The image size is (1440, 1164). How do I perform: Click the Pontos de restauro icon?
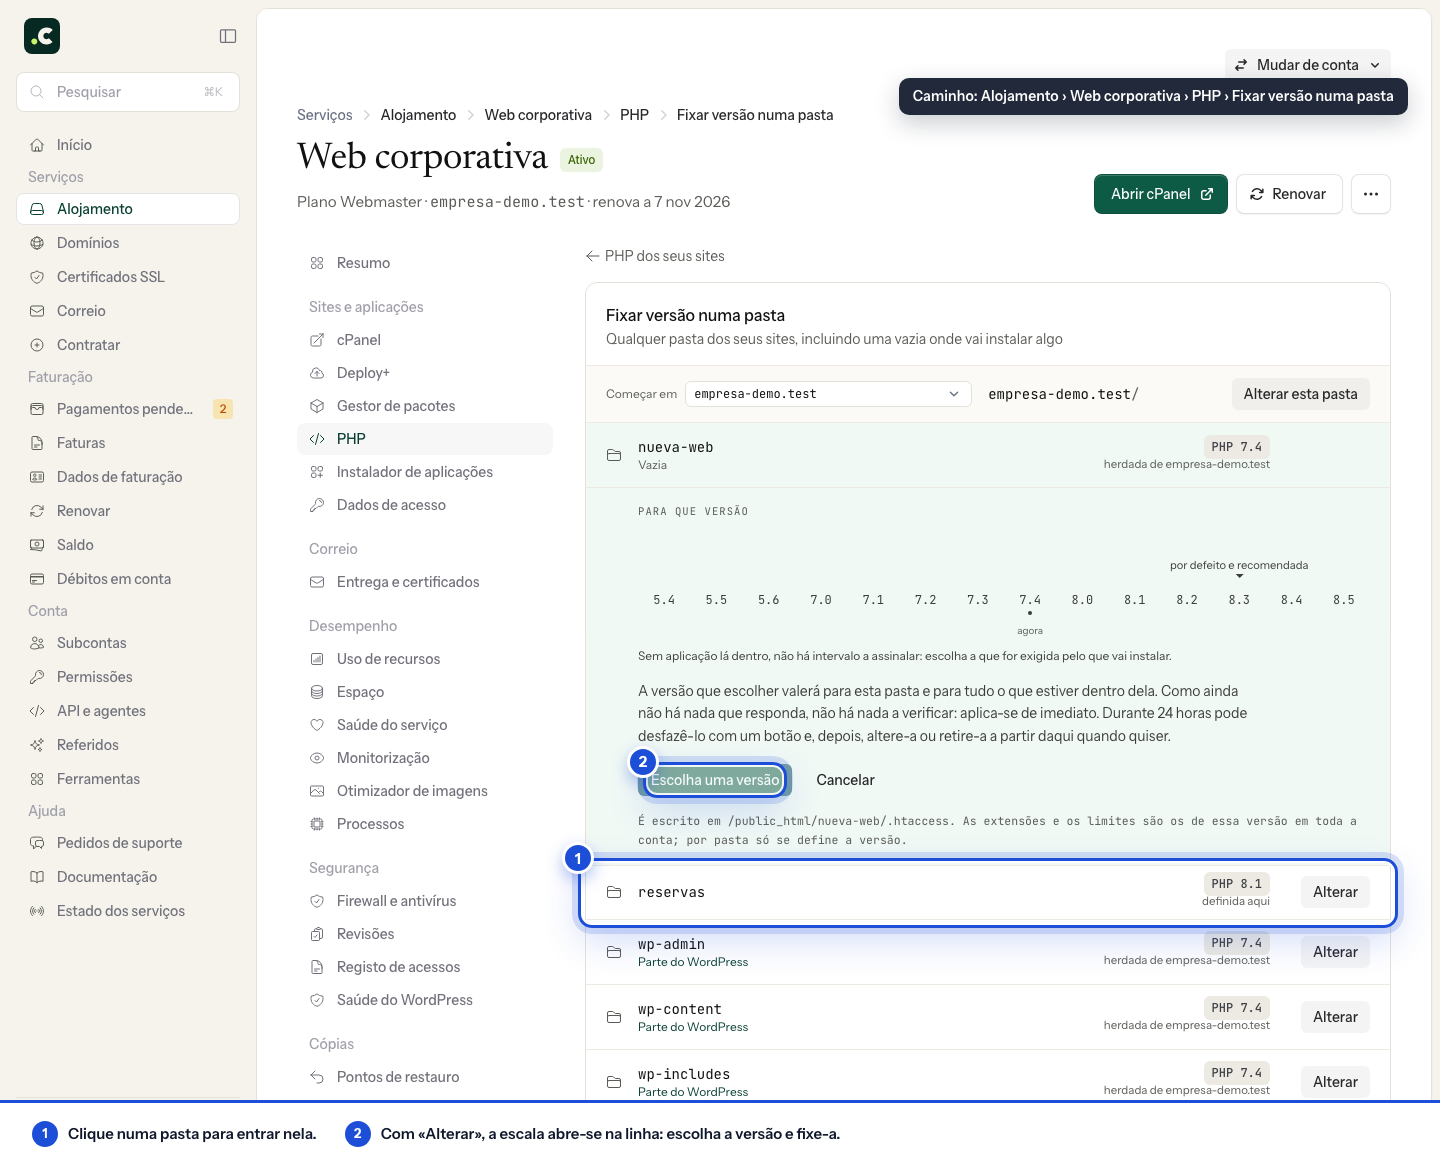click(317, 1077)
